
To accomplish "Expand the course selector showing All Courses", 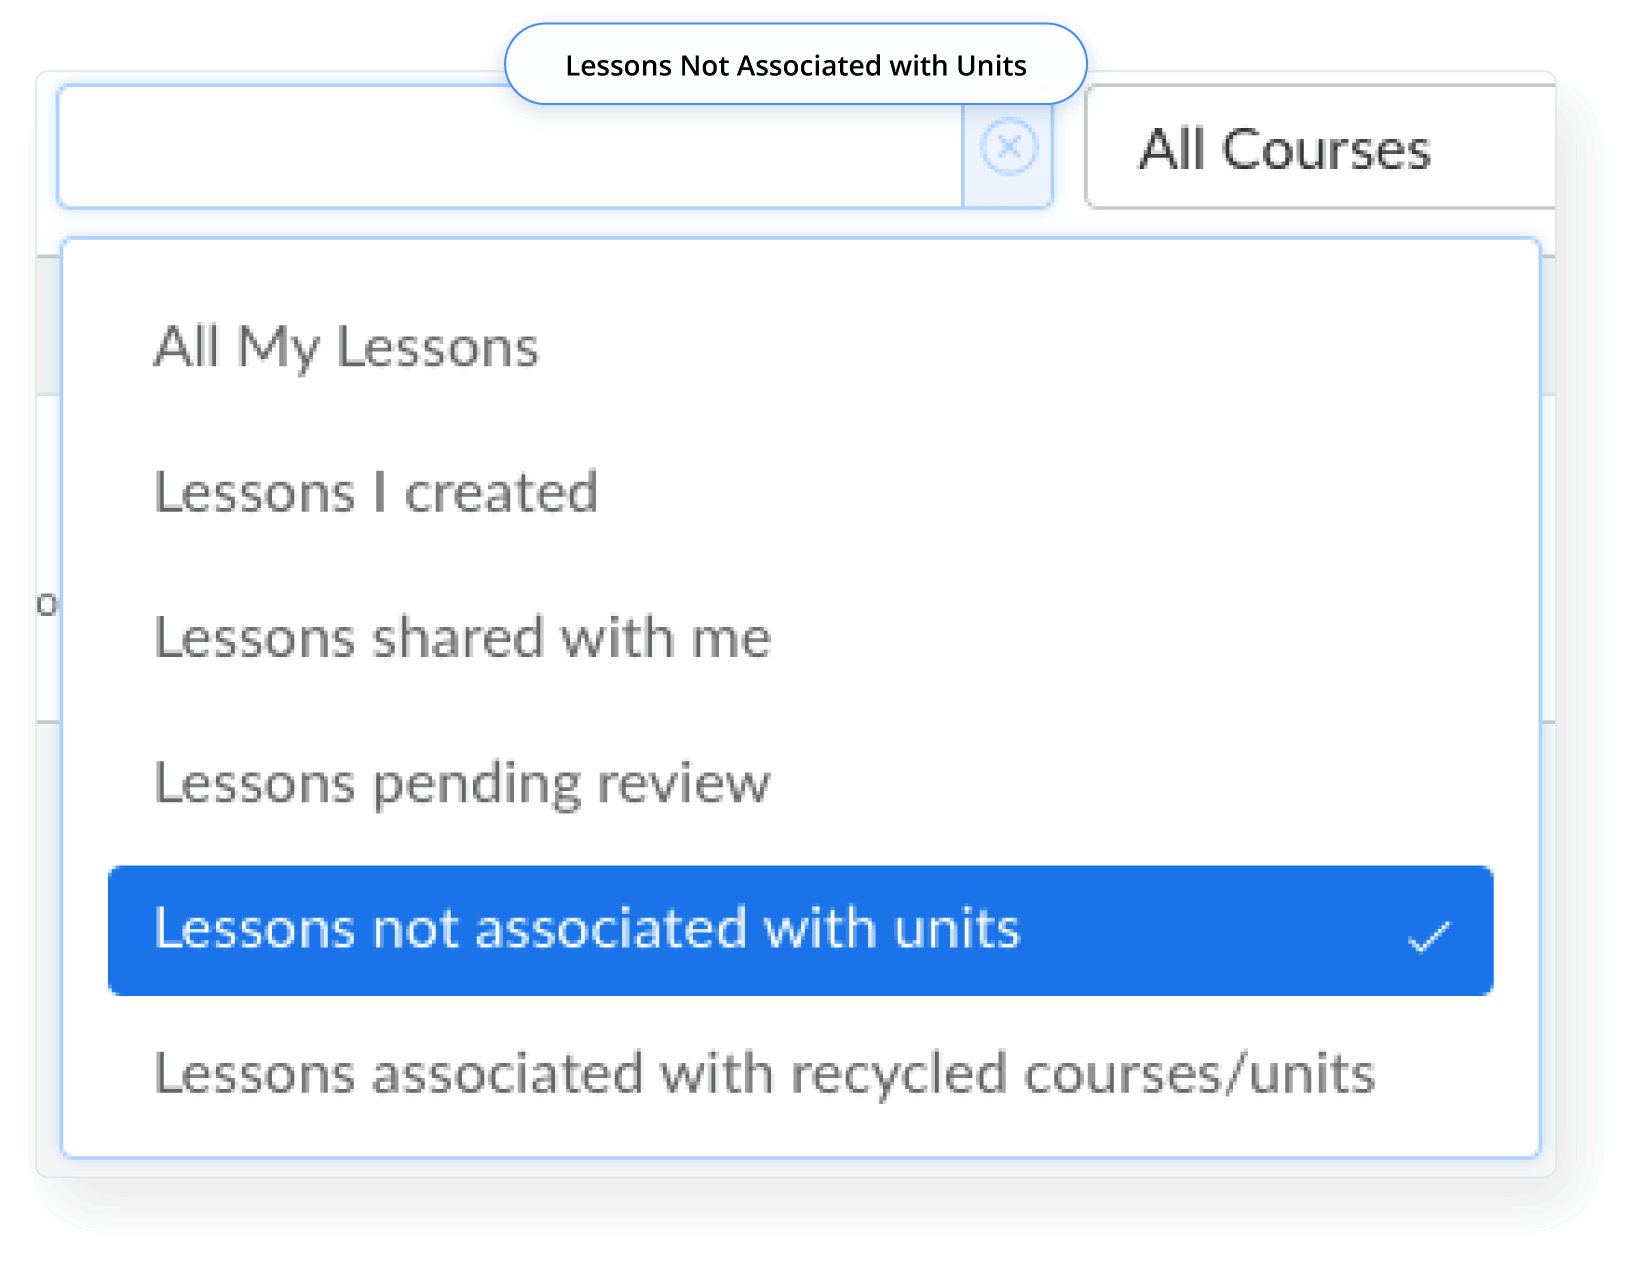I will tap(1320, 149).
